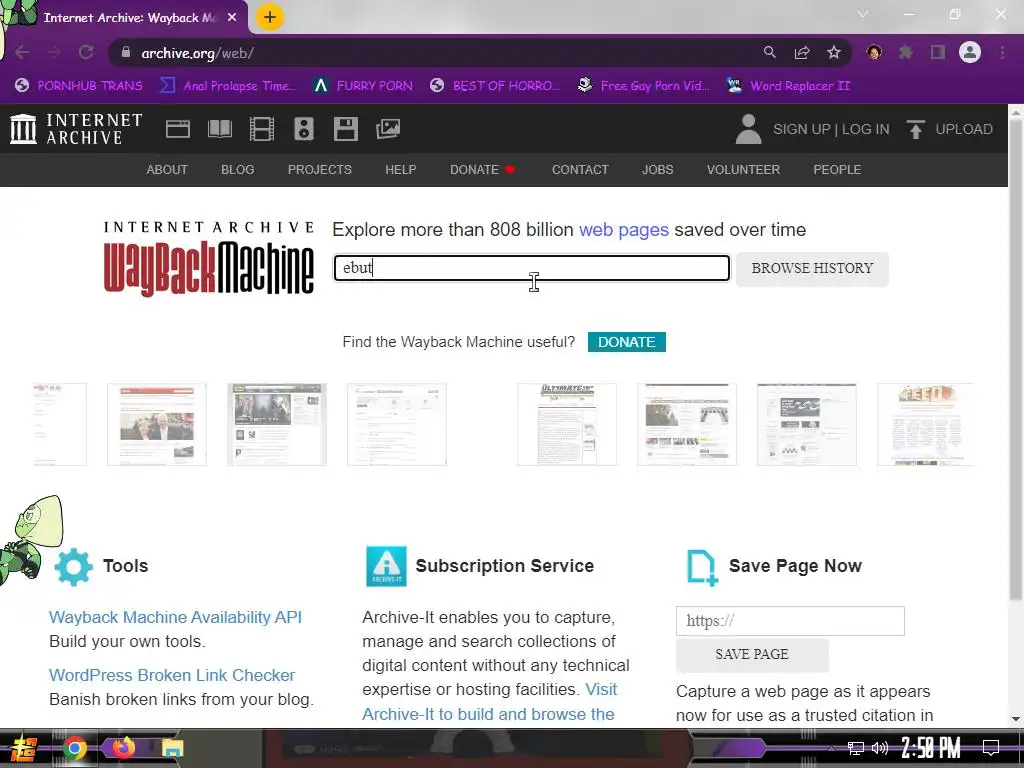The height and width of the screenshot is (768, 1024).
Task: Open the HELP menu item
Action: pyautogui.click(x=400, y=170)
